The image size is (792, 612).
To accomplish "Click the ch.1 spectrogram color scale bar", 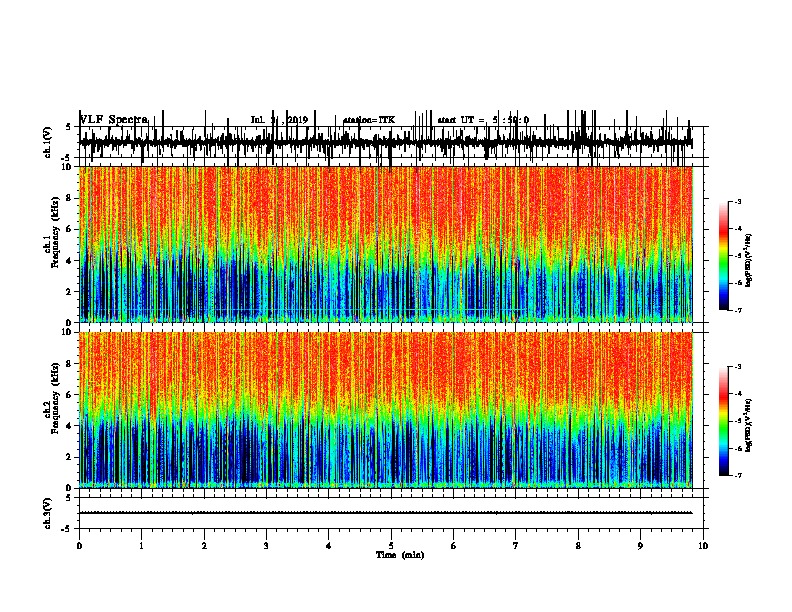I will pyautogui.click(x=724, y=256).
